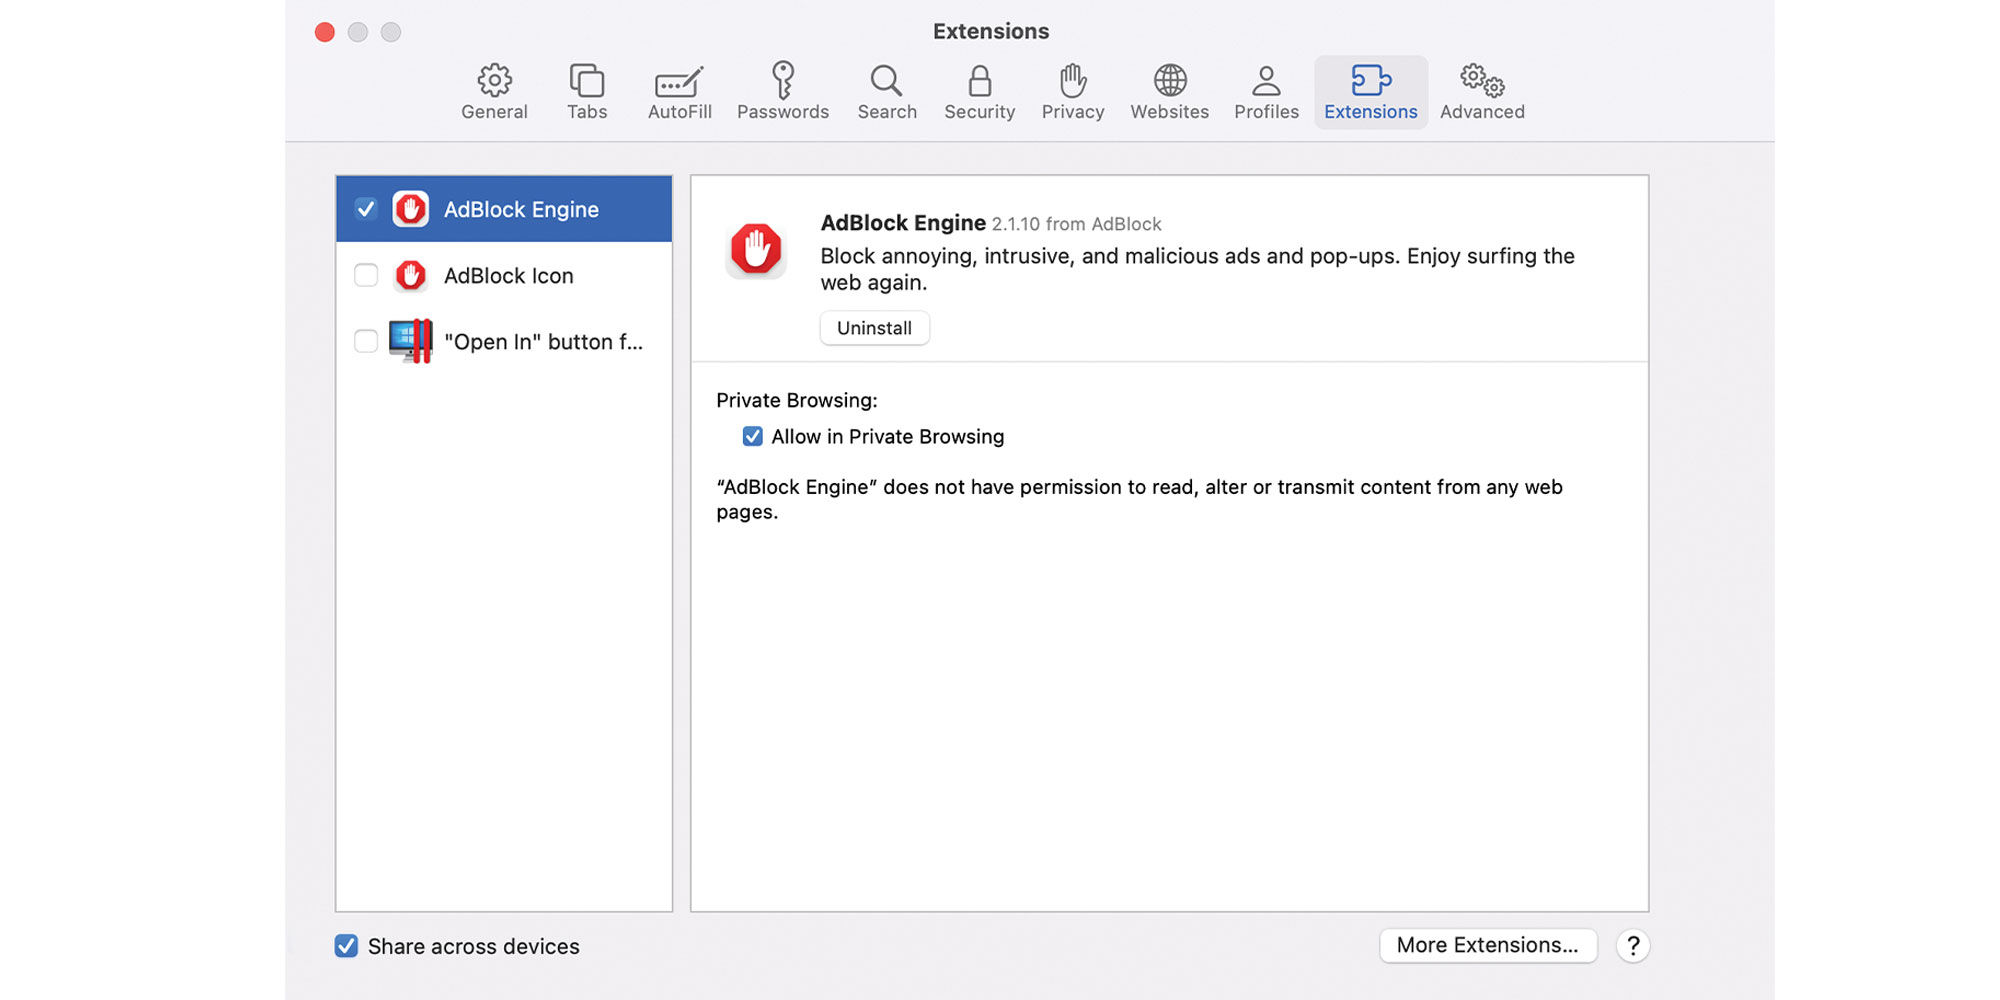This screenshot has width=2000, height=1000.
Task: Click the Uninstall button
Action: point(874,328)
